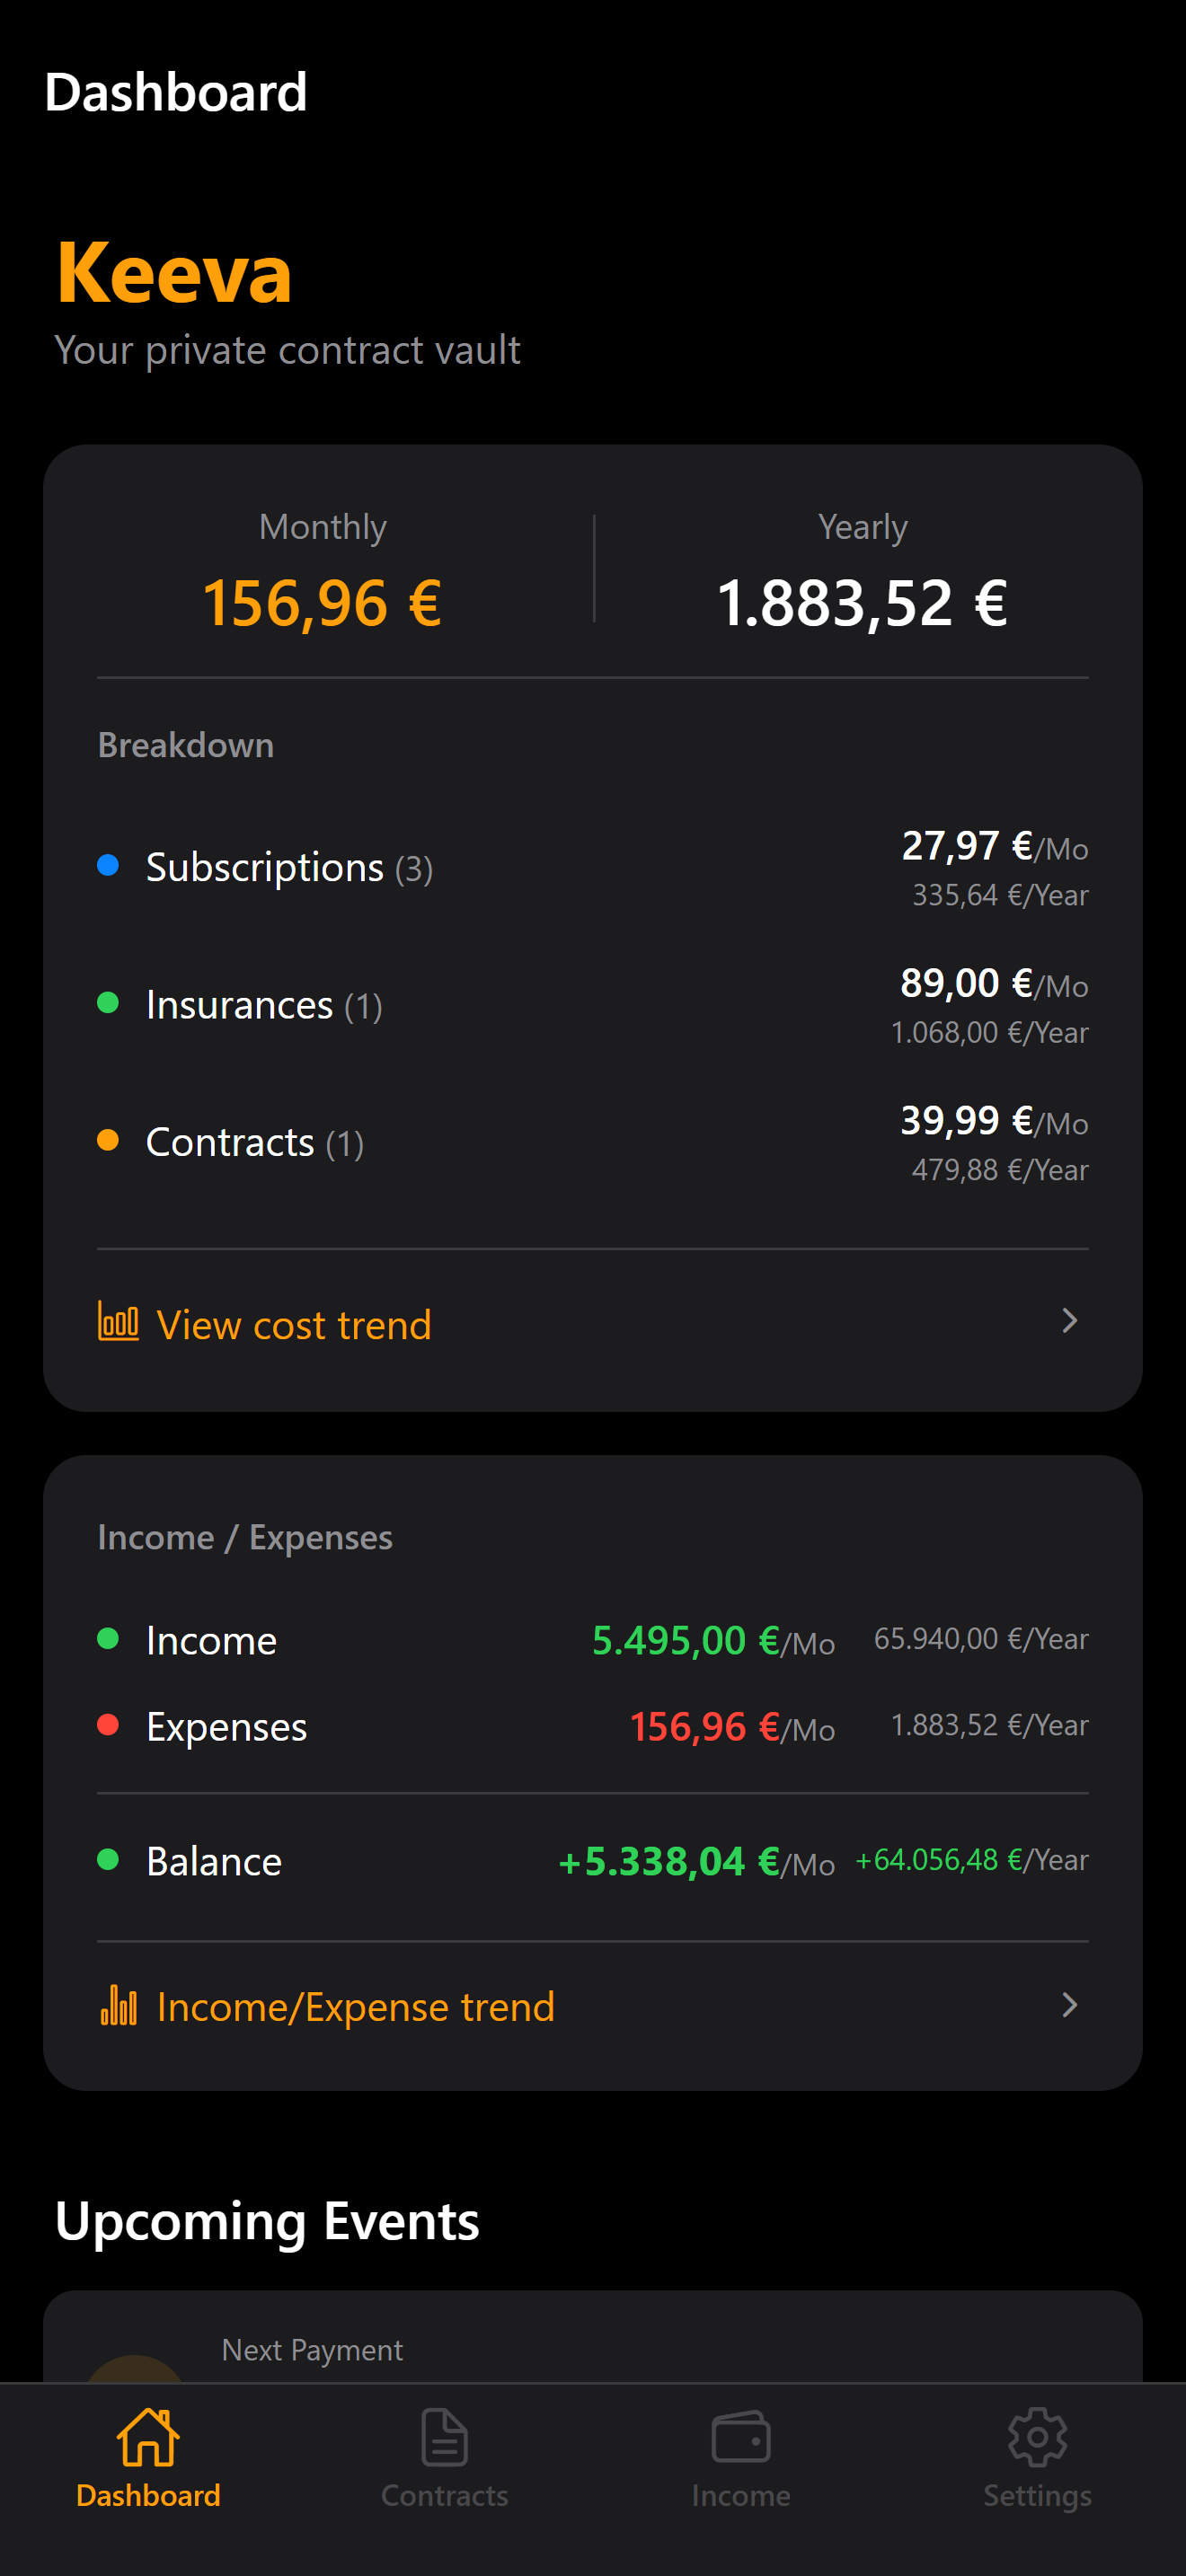Image resolution: width=1186 pixels, height=2576 pixels.
Task: Open the Dashboard home icon tab
Action: coord(148,2437)
